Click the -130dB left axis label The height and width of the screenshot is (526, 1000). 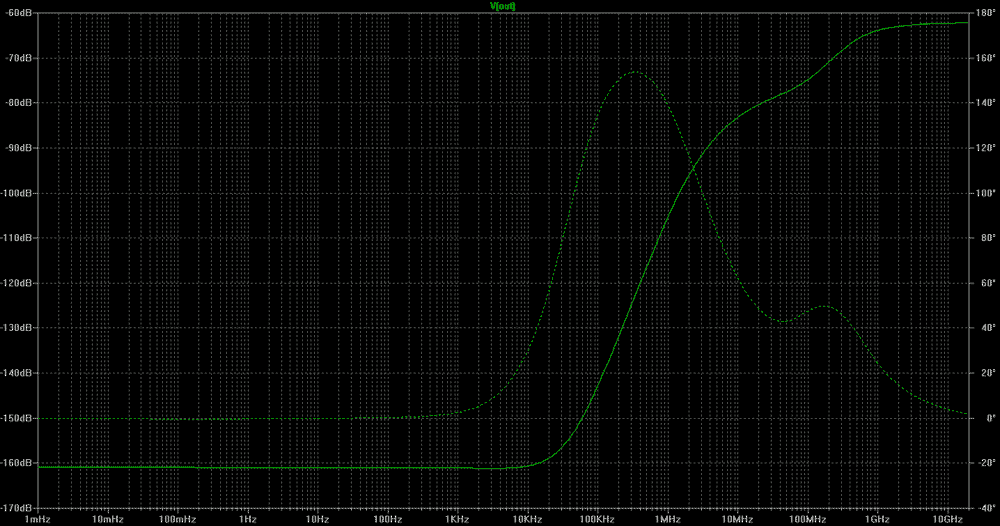point(15,328)
